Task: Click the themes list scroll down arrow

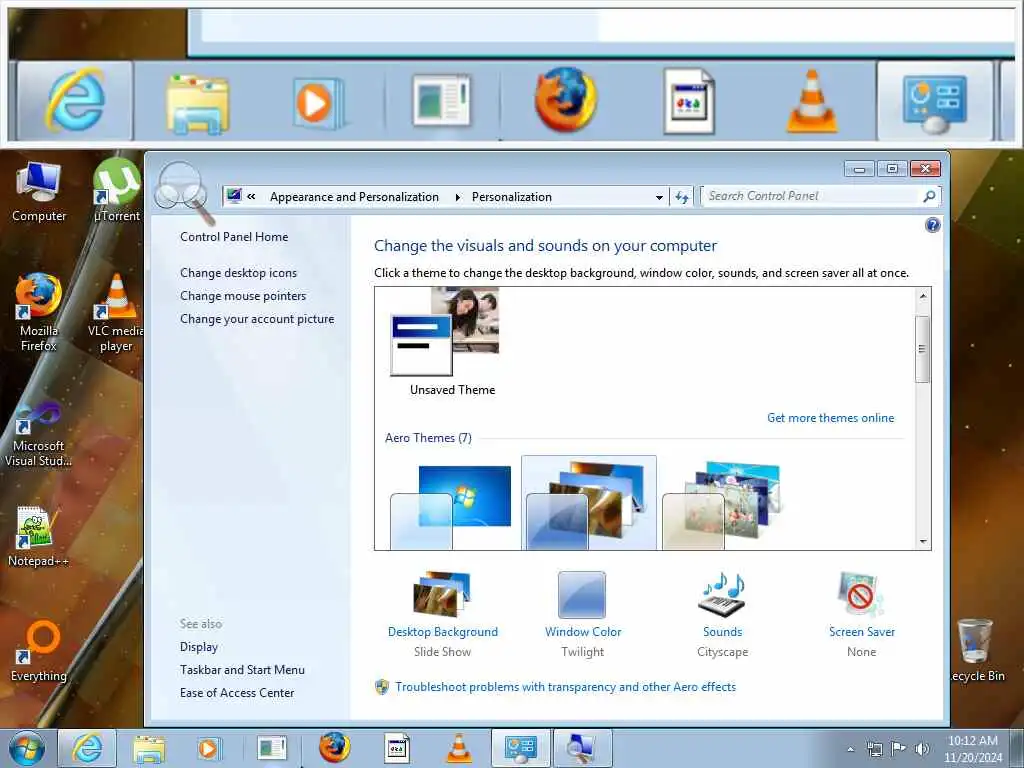Action: click(x=923, y=541)
